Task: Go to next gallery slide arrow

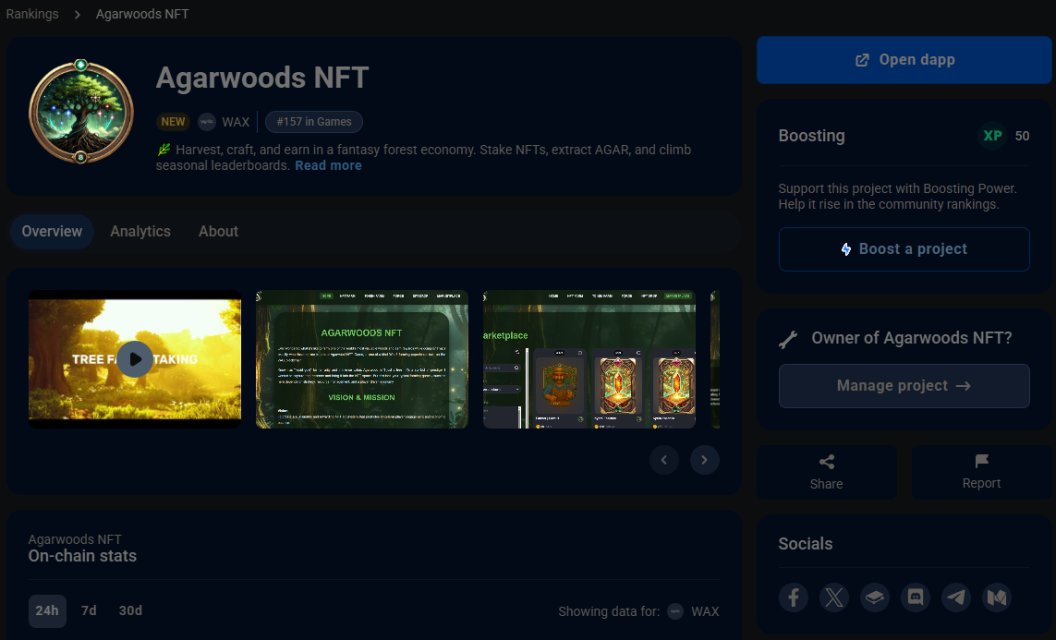Action: coord(704,460)
